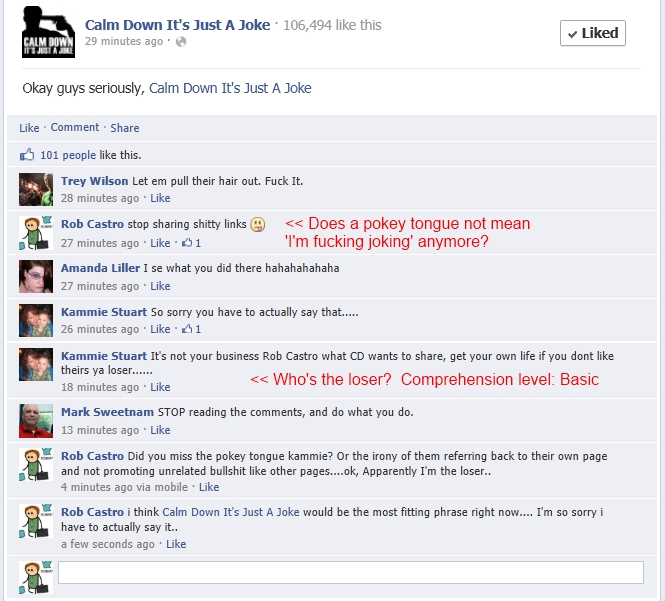Click the thumbs-up count on Rob Castro's first comment
Screen dimensions: 665x601
[x=191, y=243]
